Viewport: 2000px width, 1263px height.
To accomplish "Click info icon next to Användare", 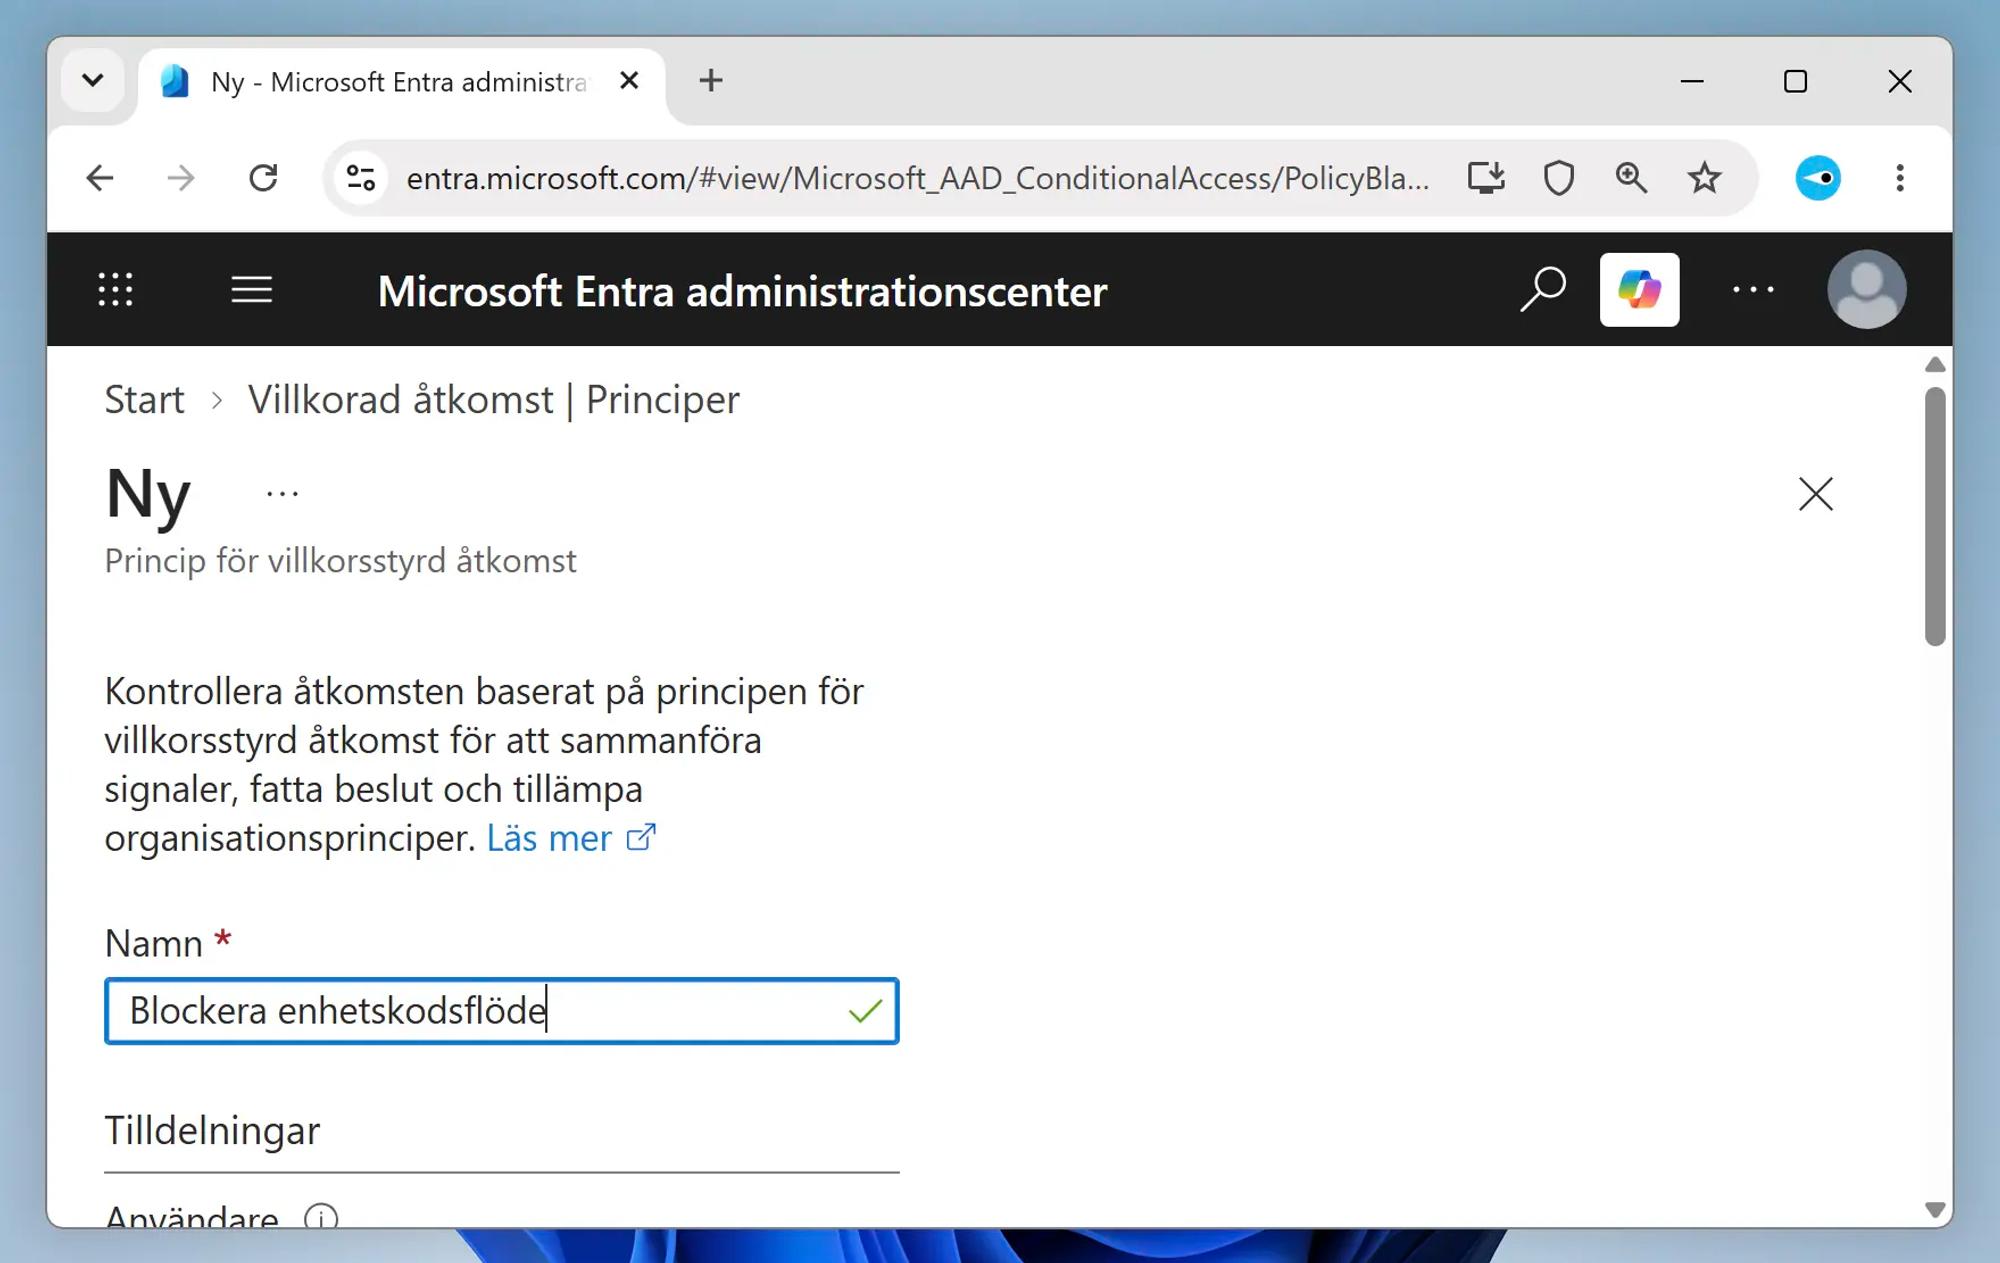I will [x=321, y=1217].
